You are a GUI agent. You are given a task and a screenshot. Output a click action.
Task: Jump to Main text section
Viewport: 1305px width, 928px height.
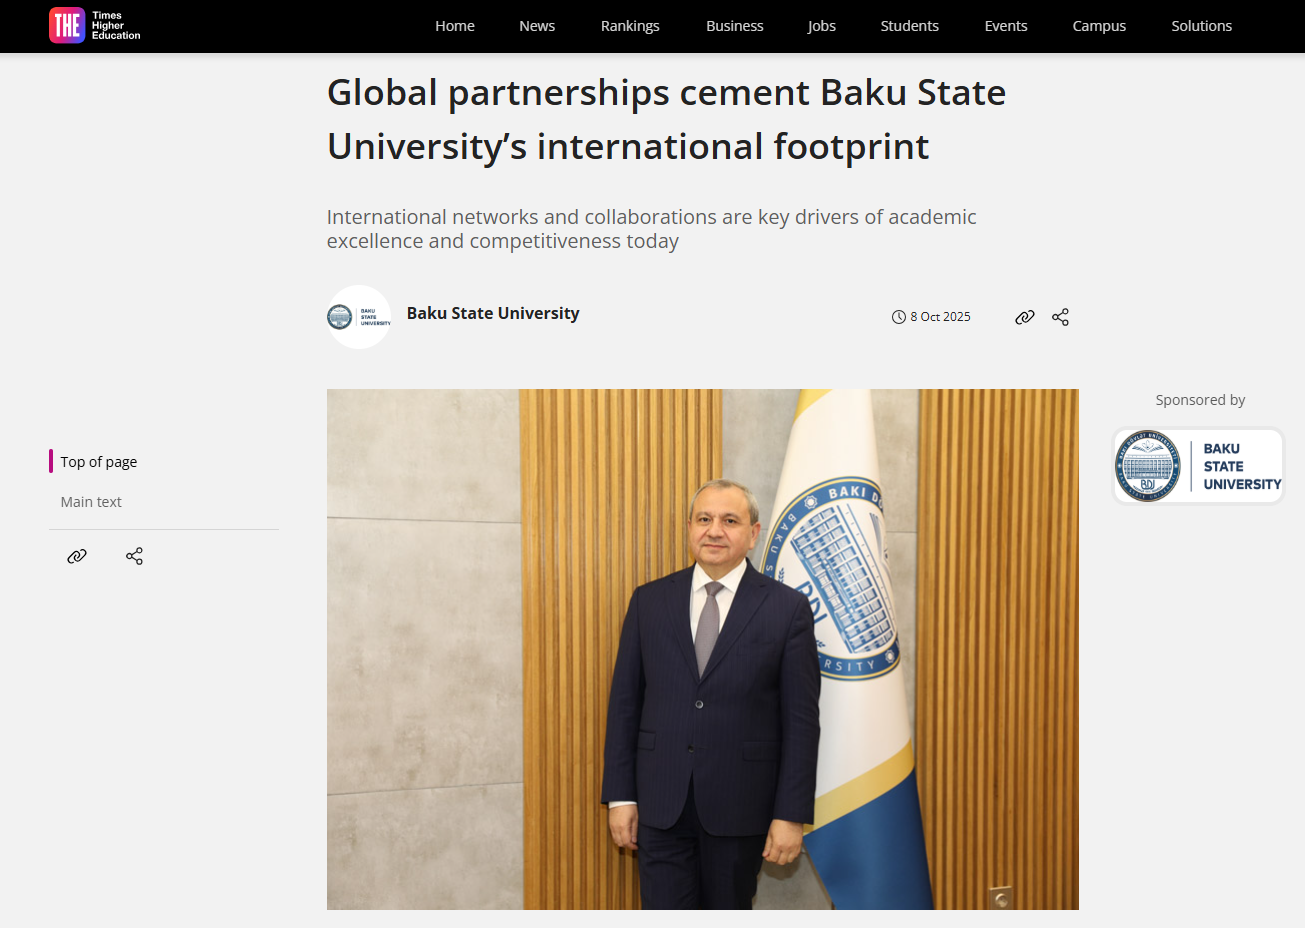[x=91, y=502]
